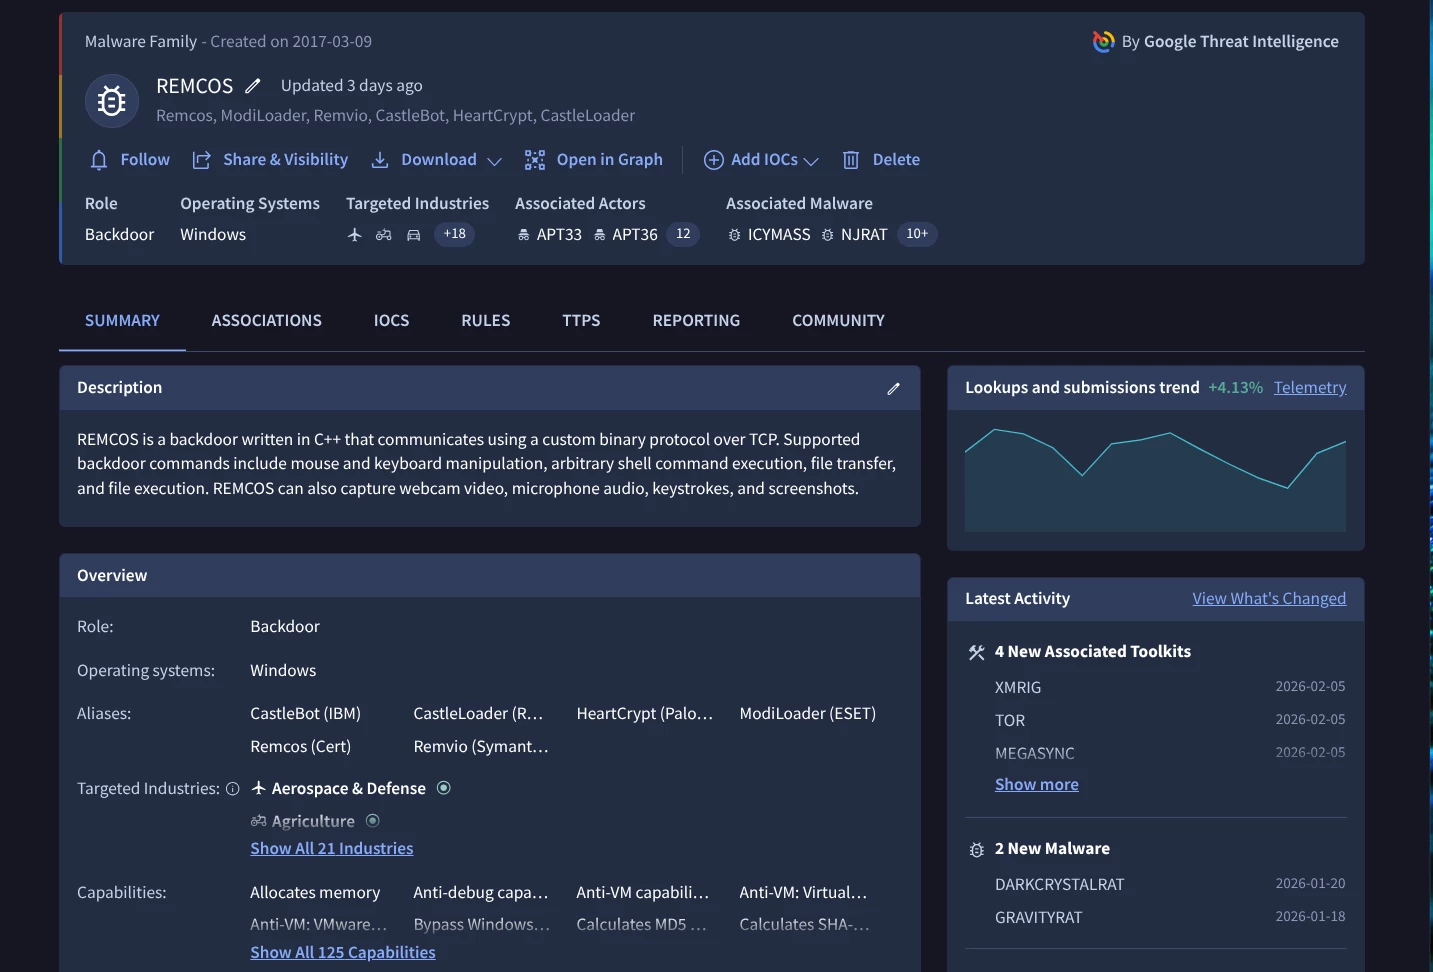Switch to the Associations tab

[x=267, y=321]
